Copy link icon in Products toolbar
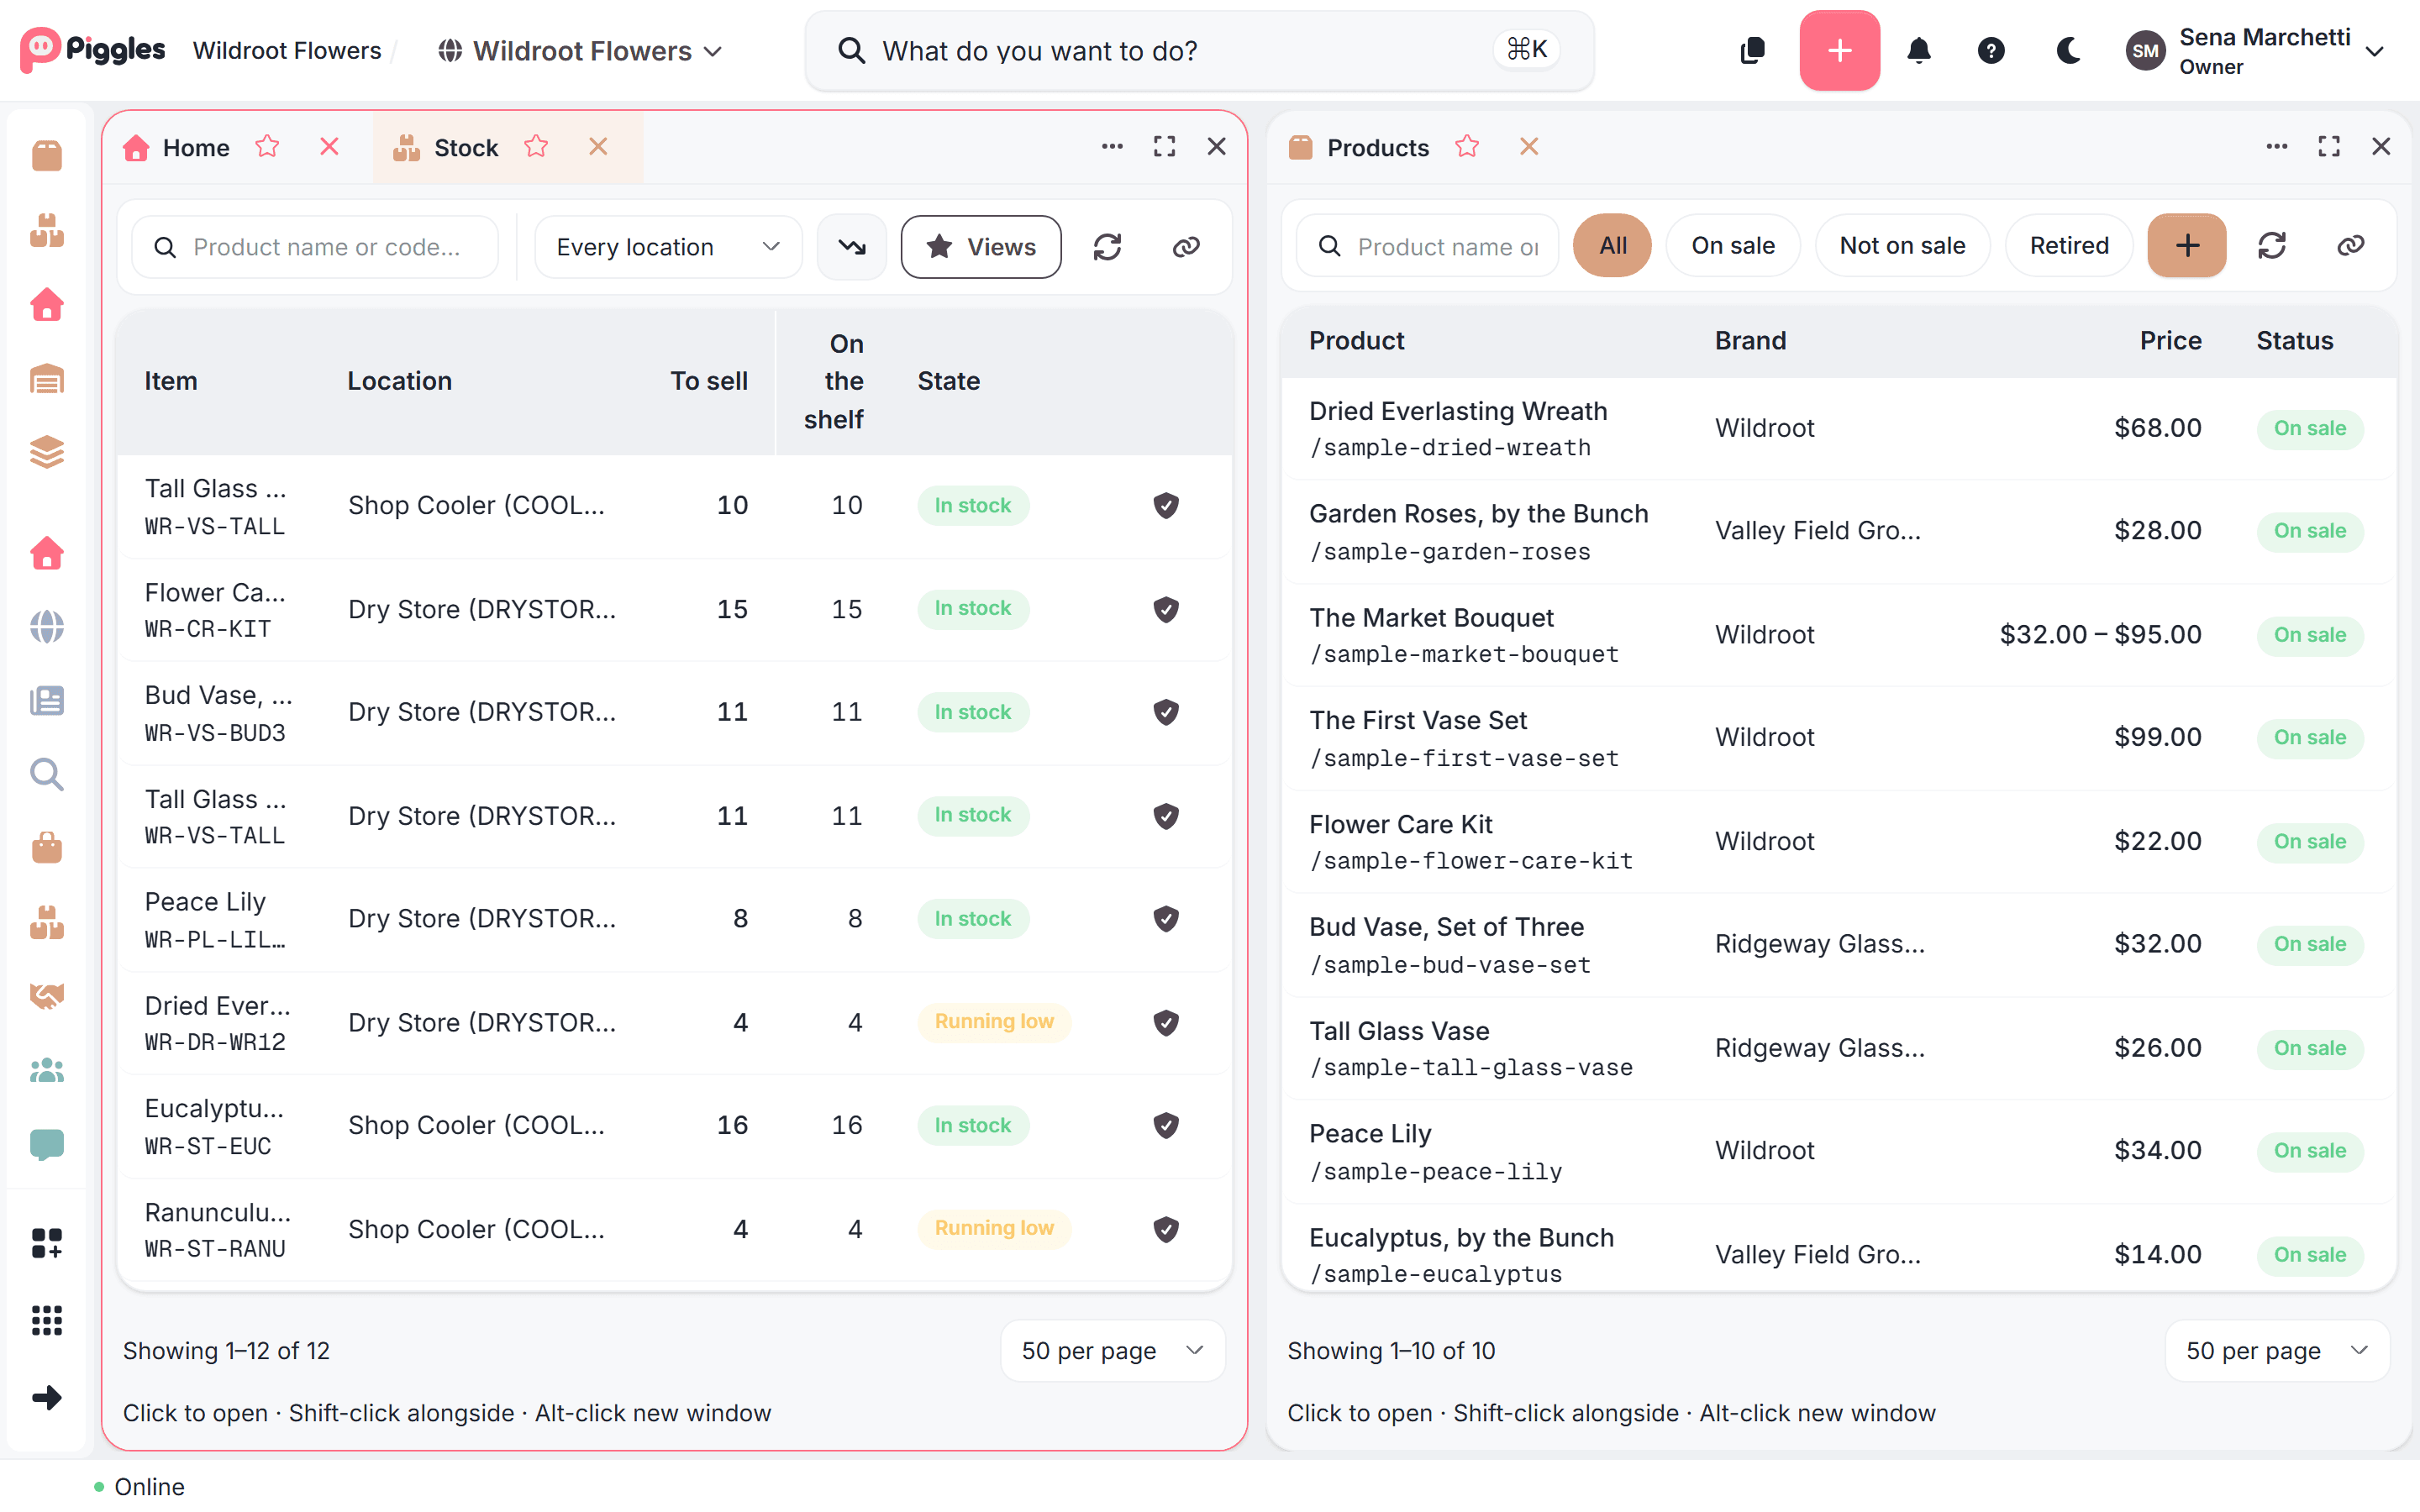 (2350, 245)
